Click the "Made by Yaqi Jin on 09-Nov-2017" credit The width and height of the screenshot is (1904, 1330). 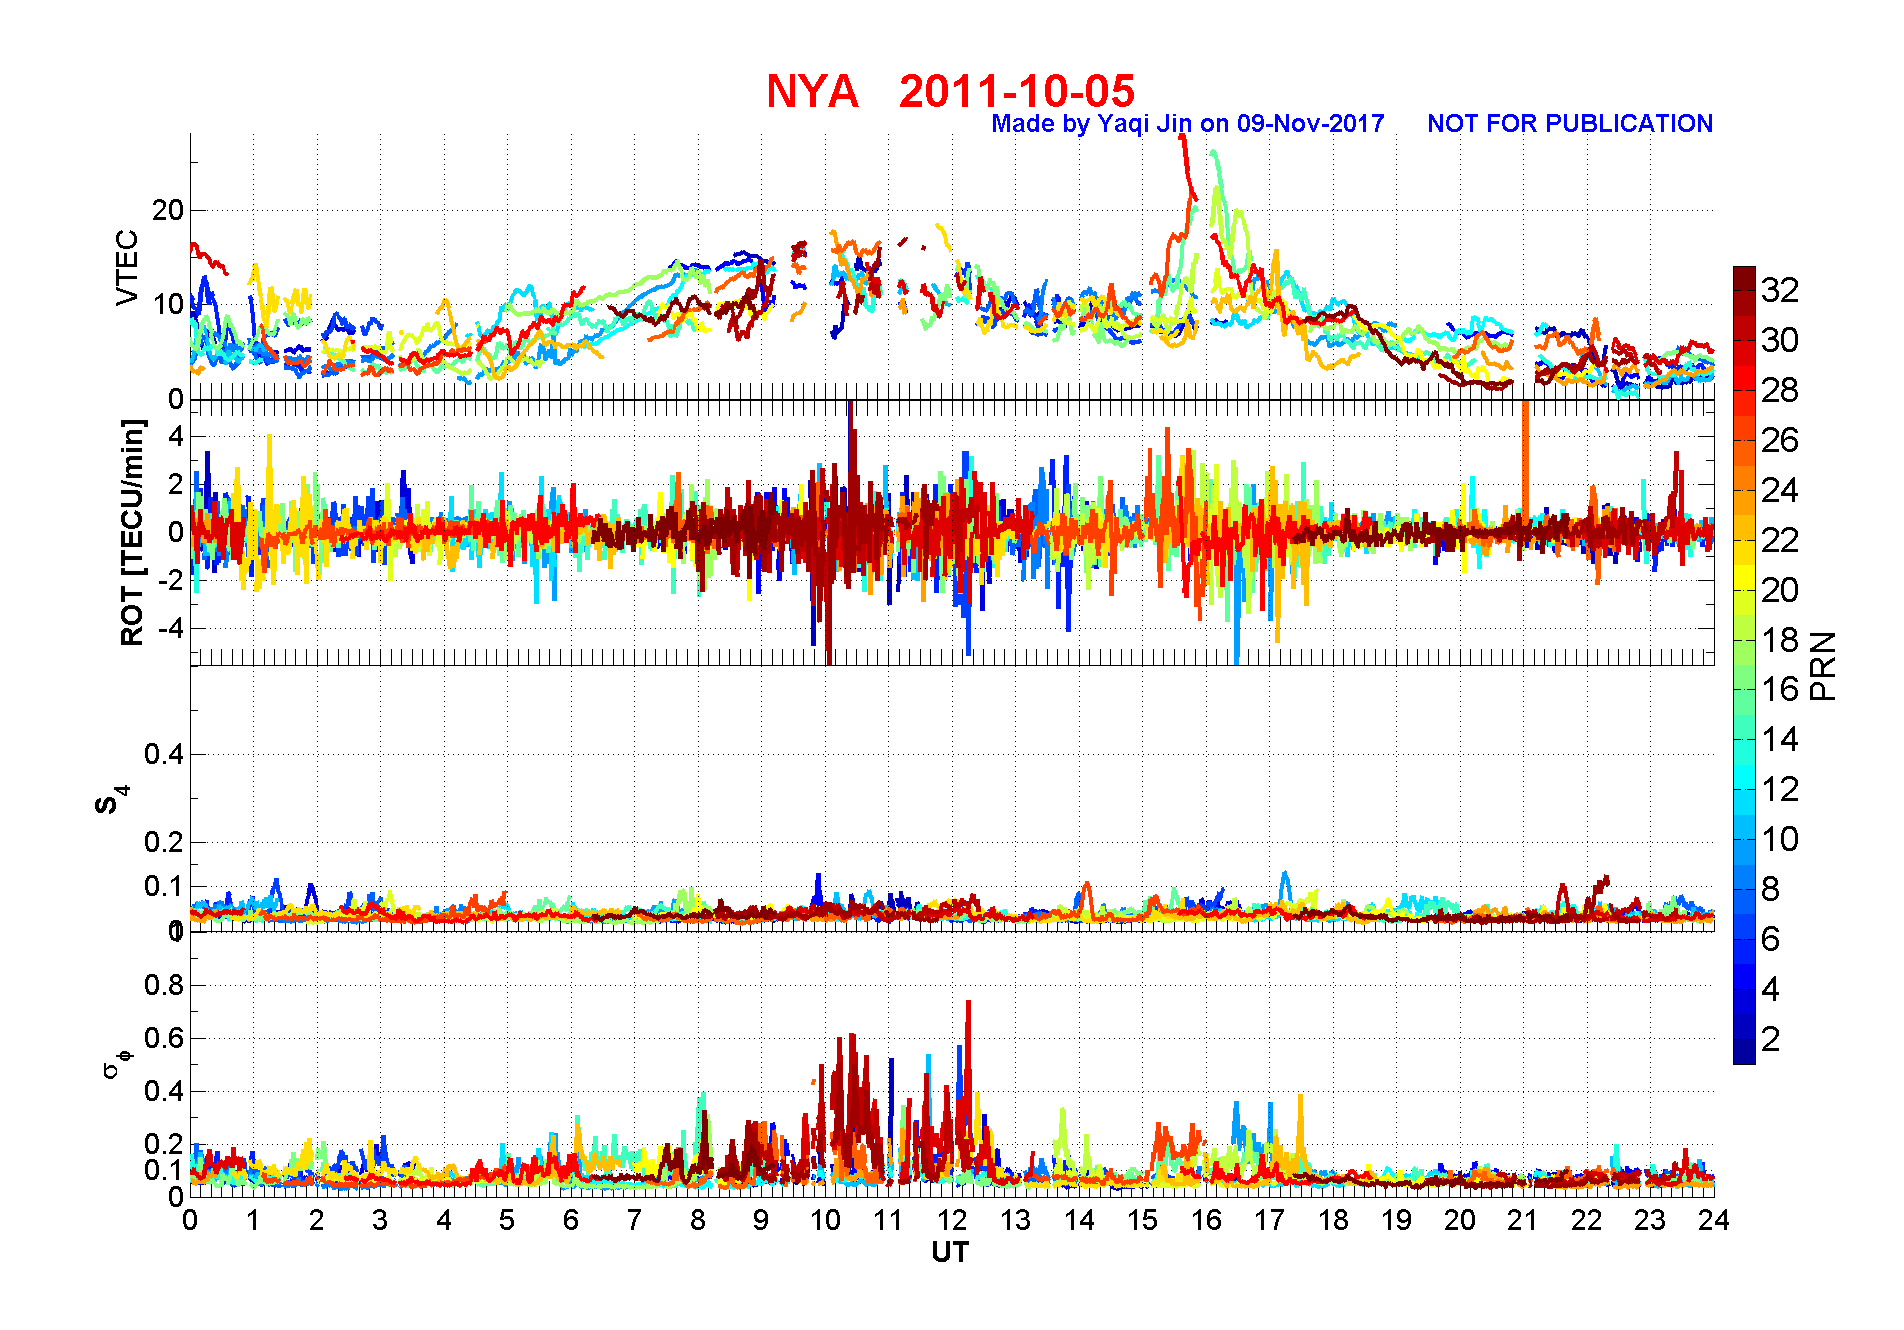pos(1187,124)
